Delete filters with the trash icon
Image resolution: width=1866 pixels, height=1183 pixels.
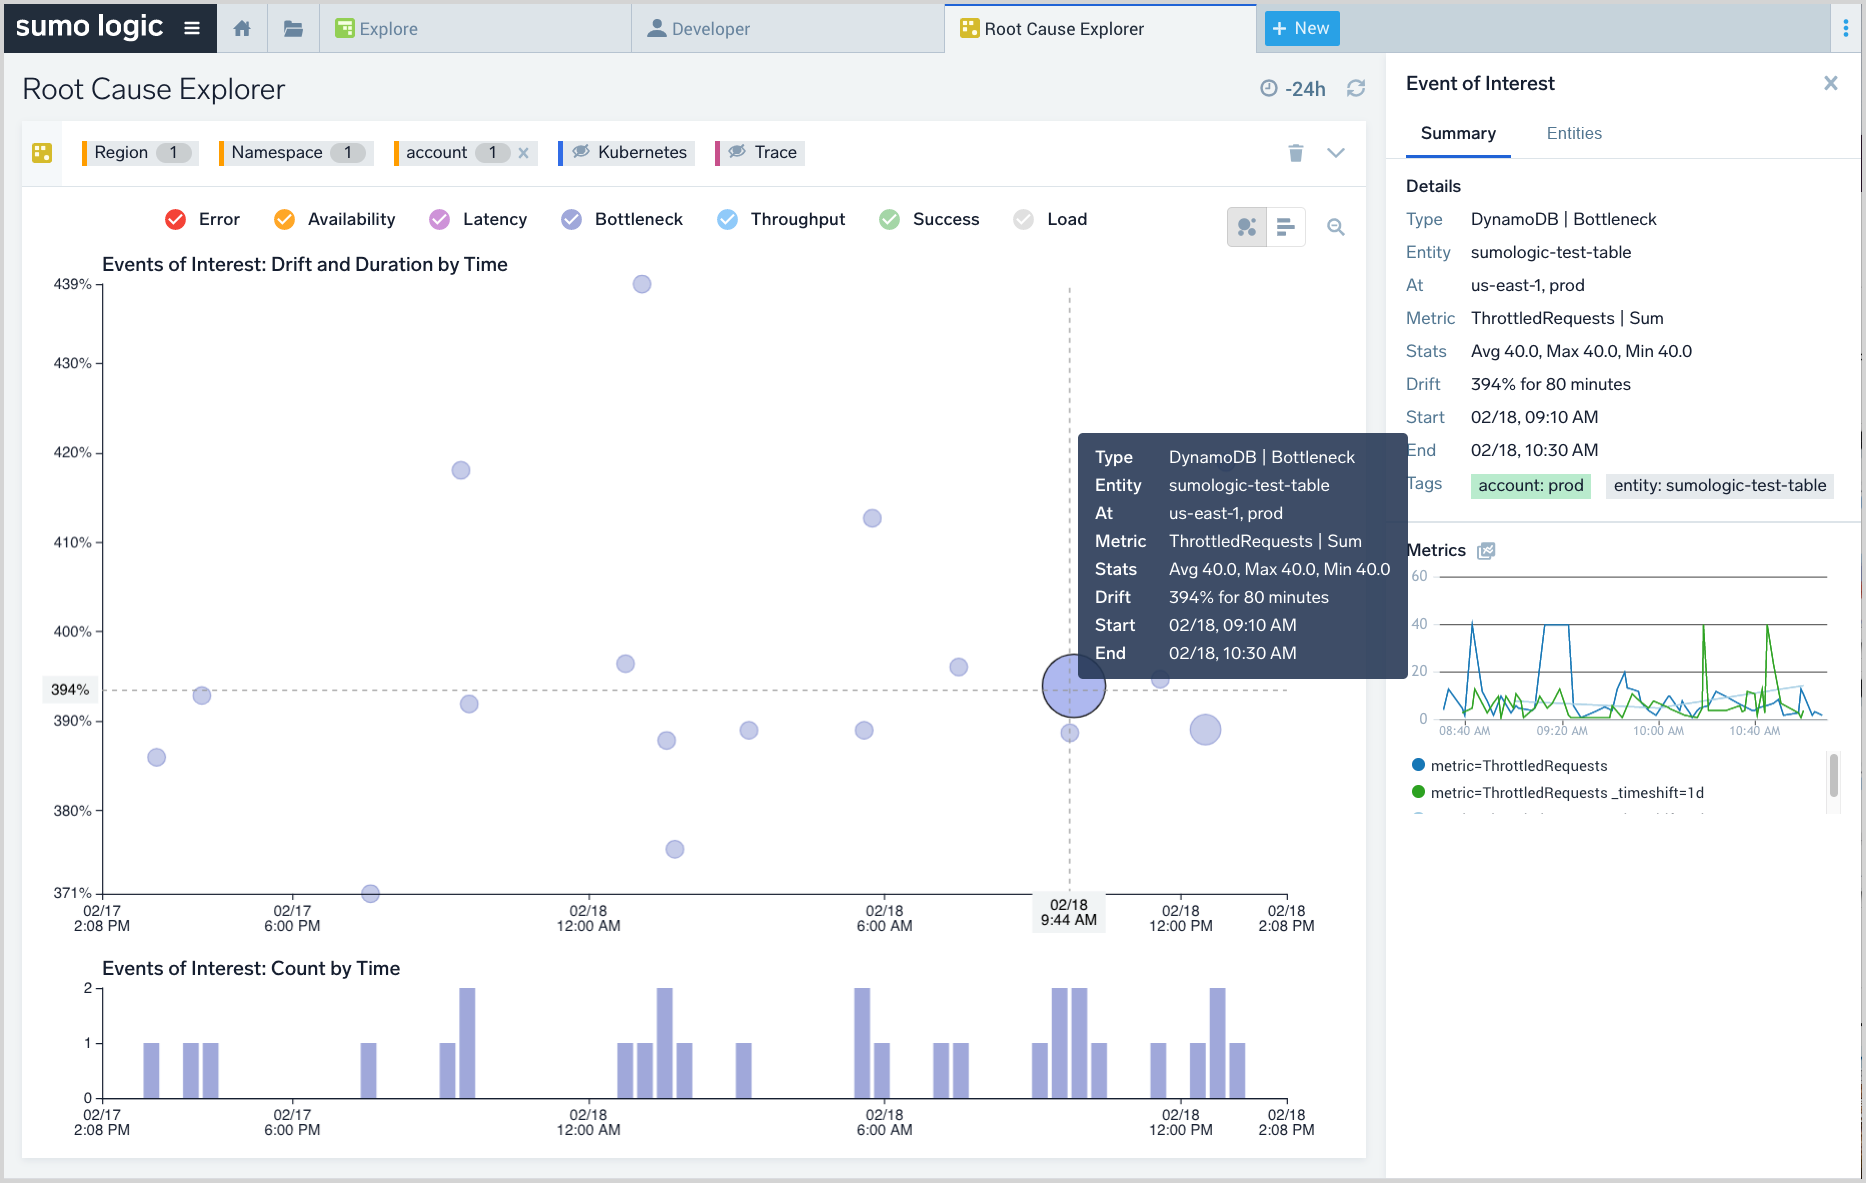[1296, 153]
